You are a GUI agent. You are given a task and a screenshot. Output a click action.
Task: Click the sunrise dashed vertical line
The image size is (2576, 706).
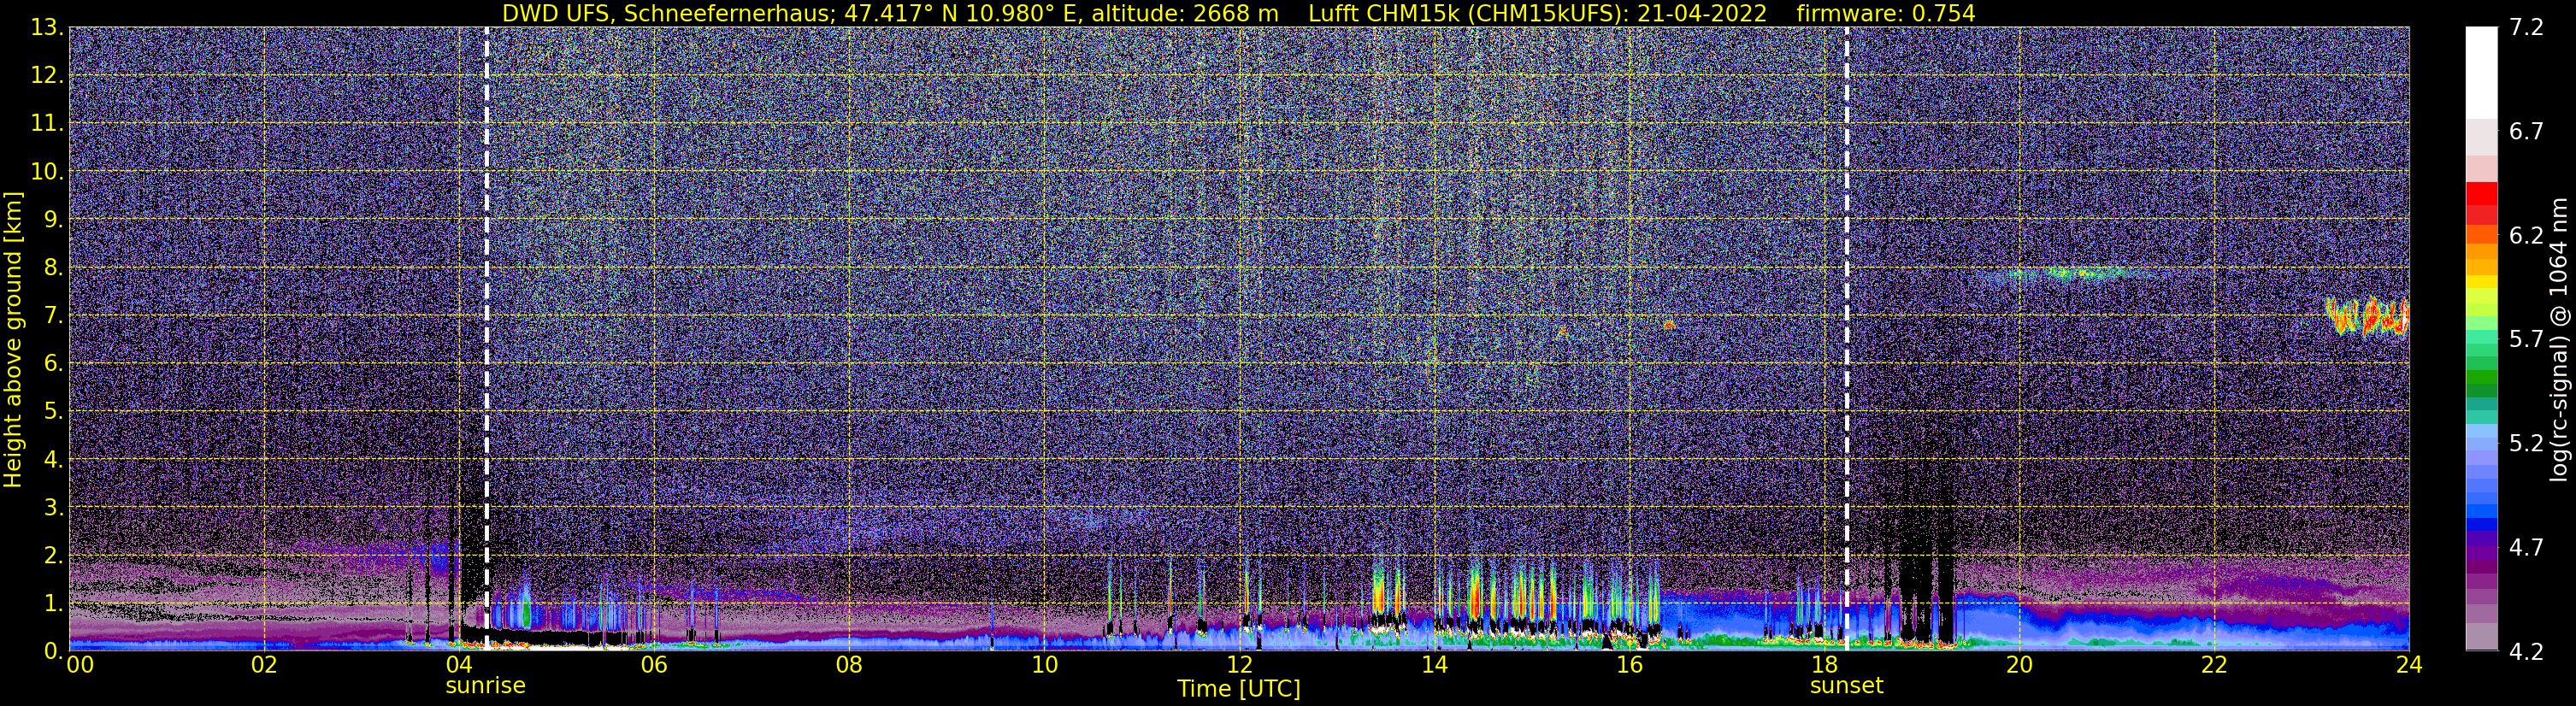pos(487,339)
